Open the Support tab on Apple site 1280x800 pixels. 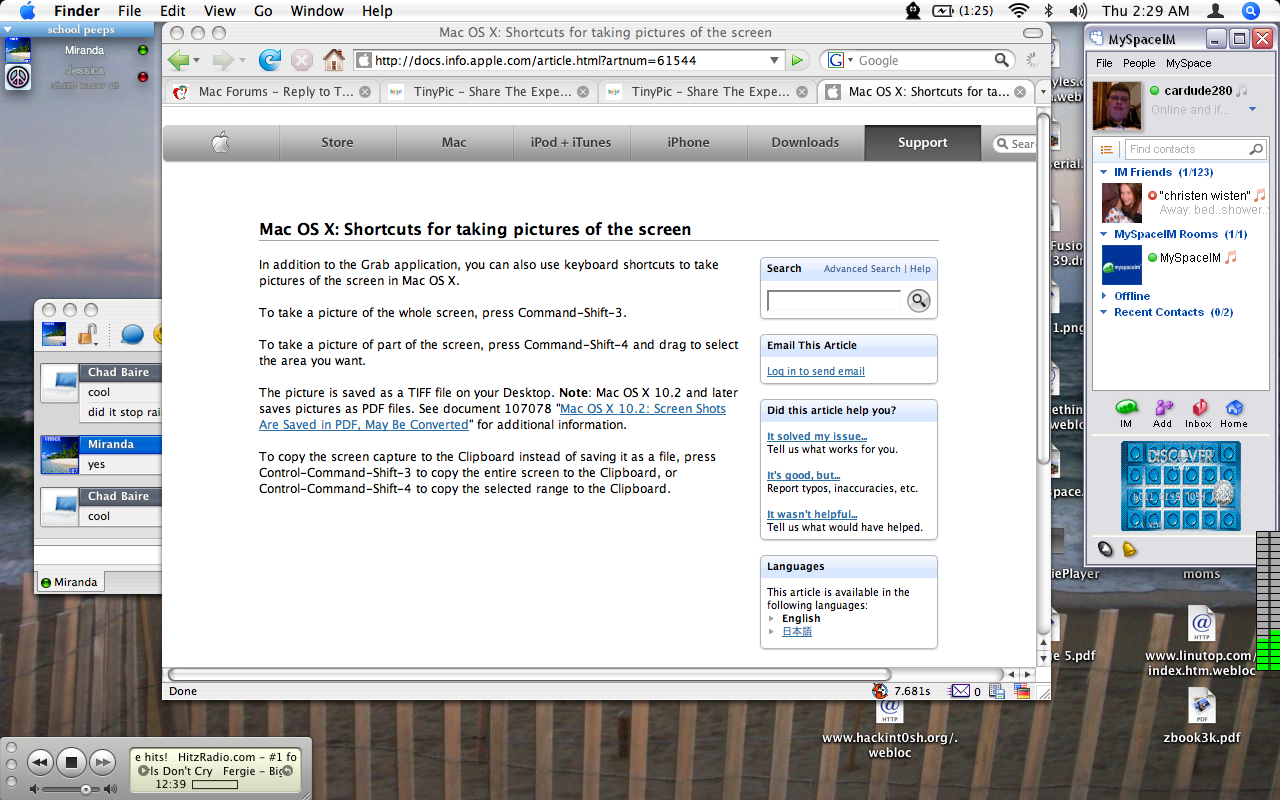pyautogui.click(x=922, y=143)
